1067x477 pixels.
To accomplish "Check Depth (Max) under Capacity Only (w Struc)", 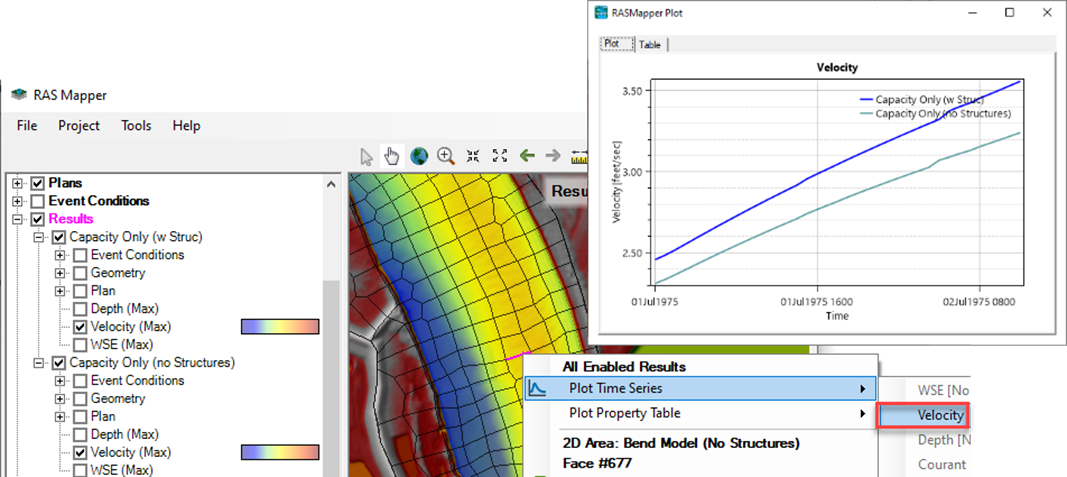I will point(80,309).
